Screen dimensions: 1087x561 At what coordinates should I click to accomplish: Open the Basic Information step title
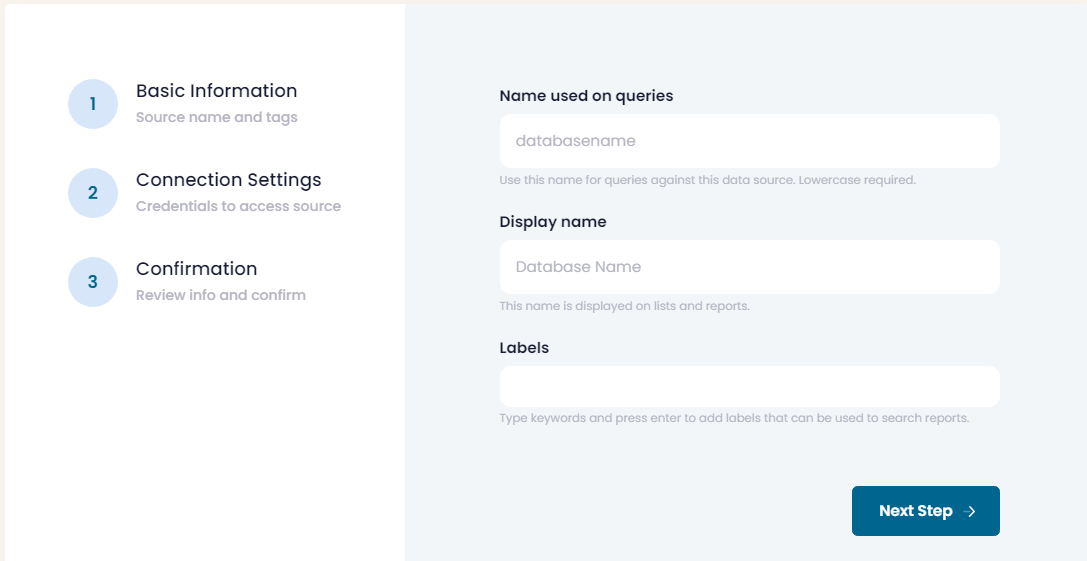(216, 91)
